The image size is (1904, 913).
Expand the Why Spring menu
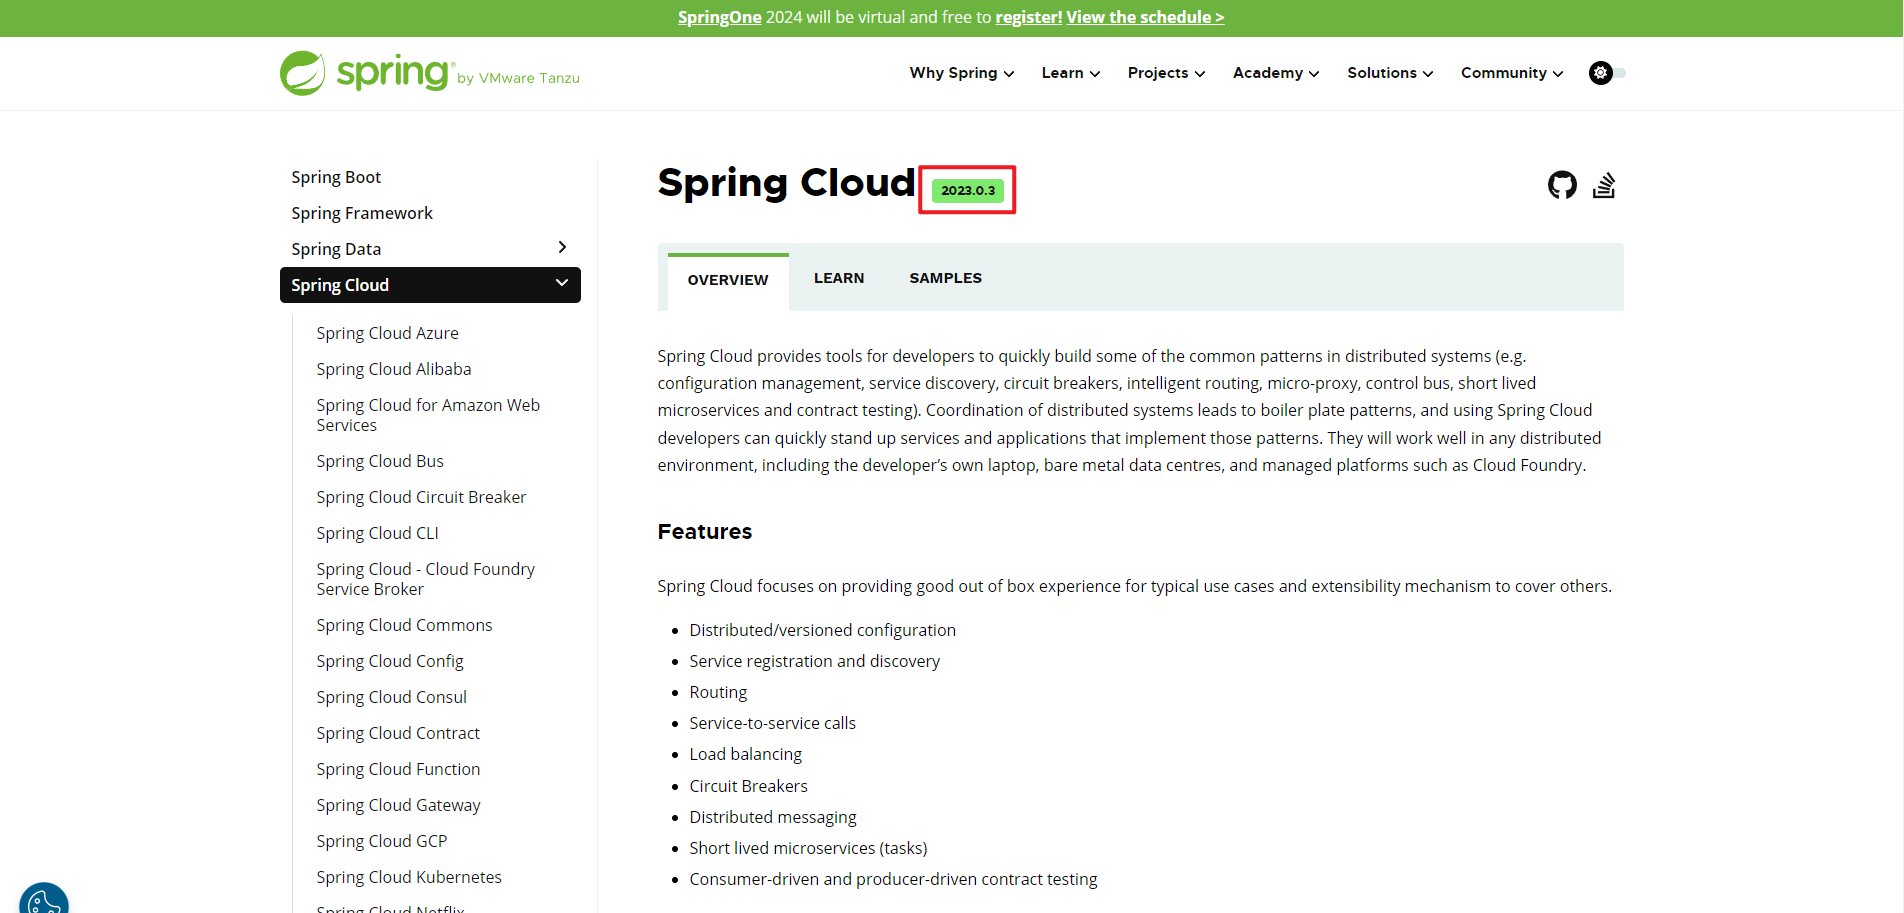click(962, 73)
